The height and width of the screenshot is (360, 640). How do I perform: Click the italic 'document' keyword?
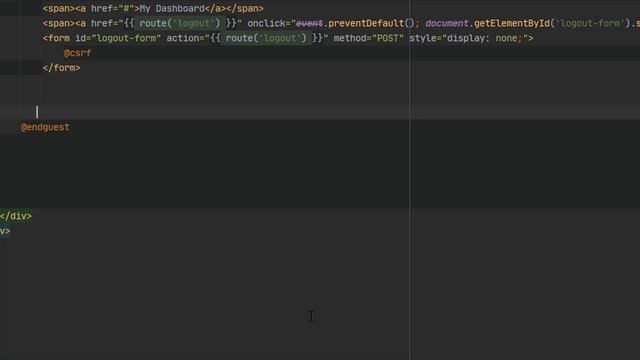click(447, 23)
